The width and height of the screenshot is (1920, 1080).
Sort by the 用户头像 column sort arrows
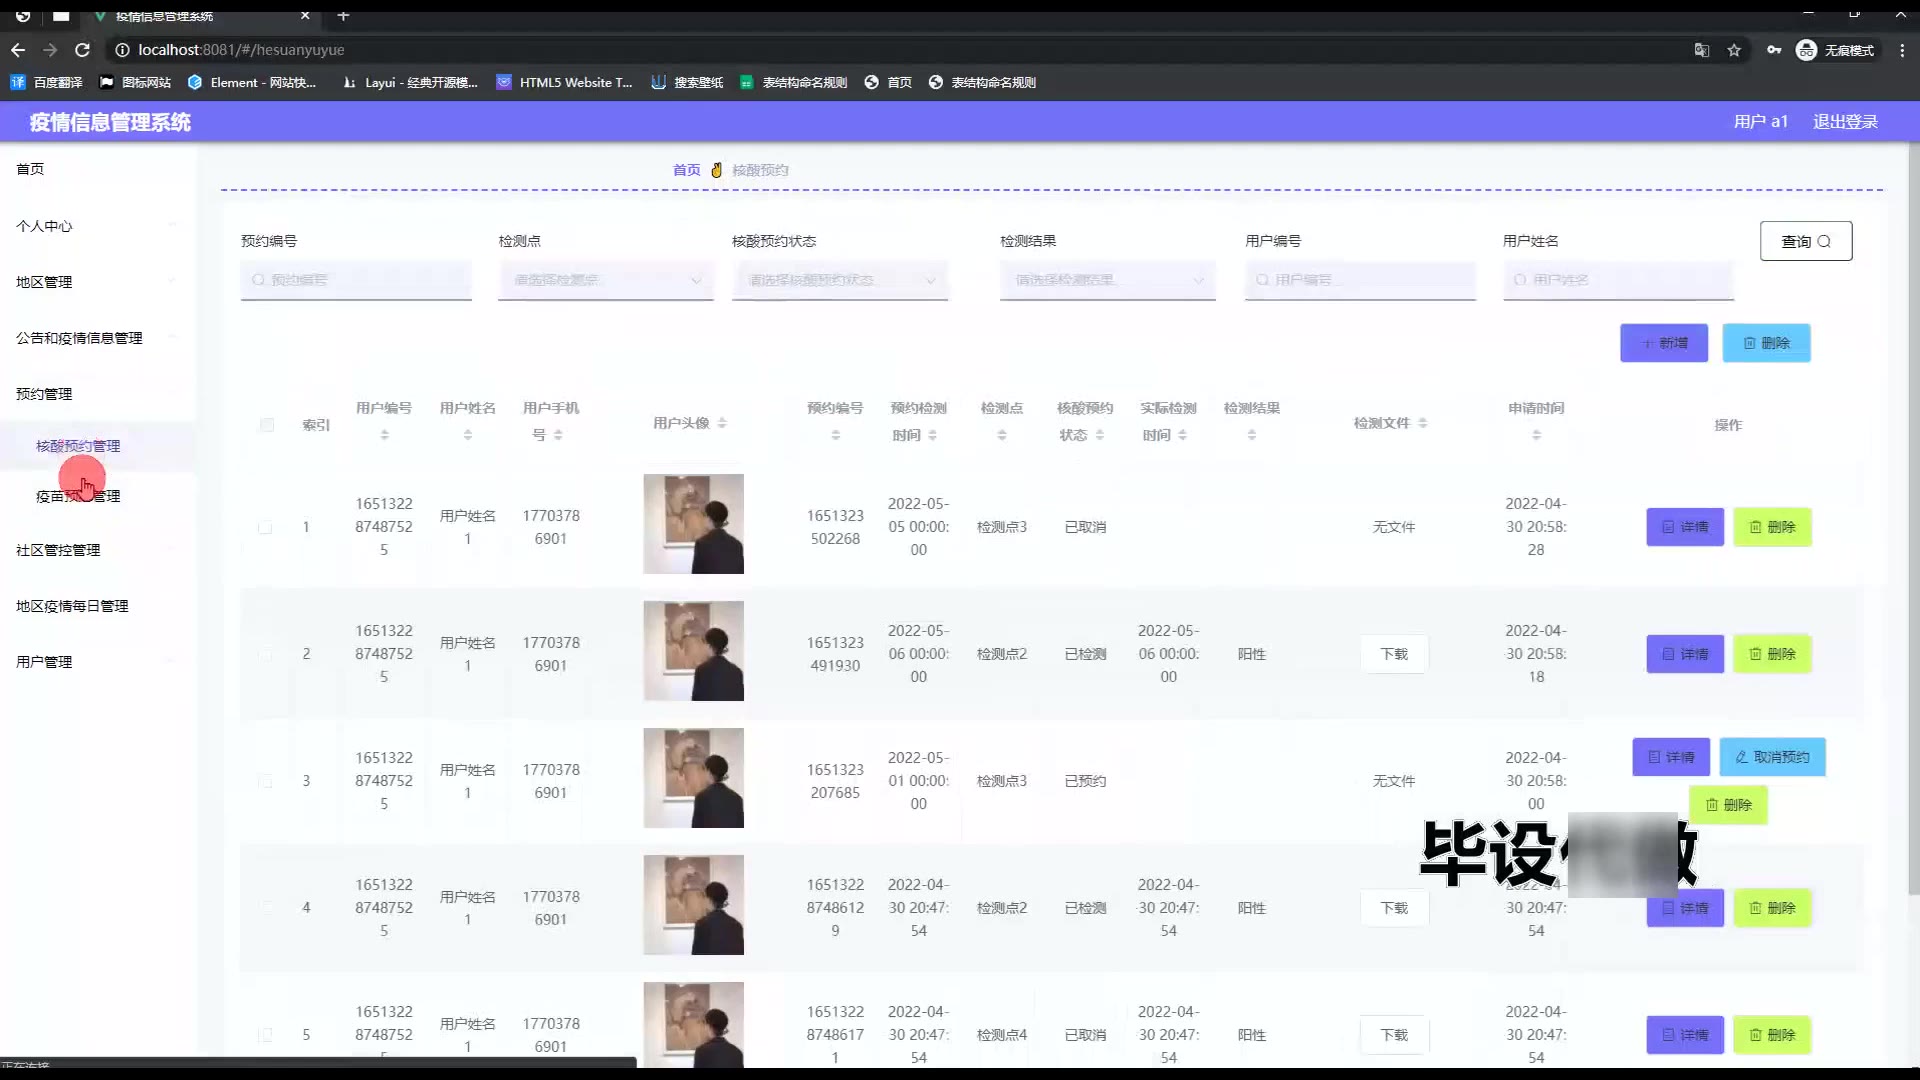(722, 423)
